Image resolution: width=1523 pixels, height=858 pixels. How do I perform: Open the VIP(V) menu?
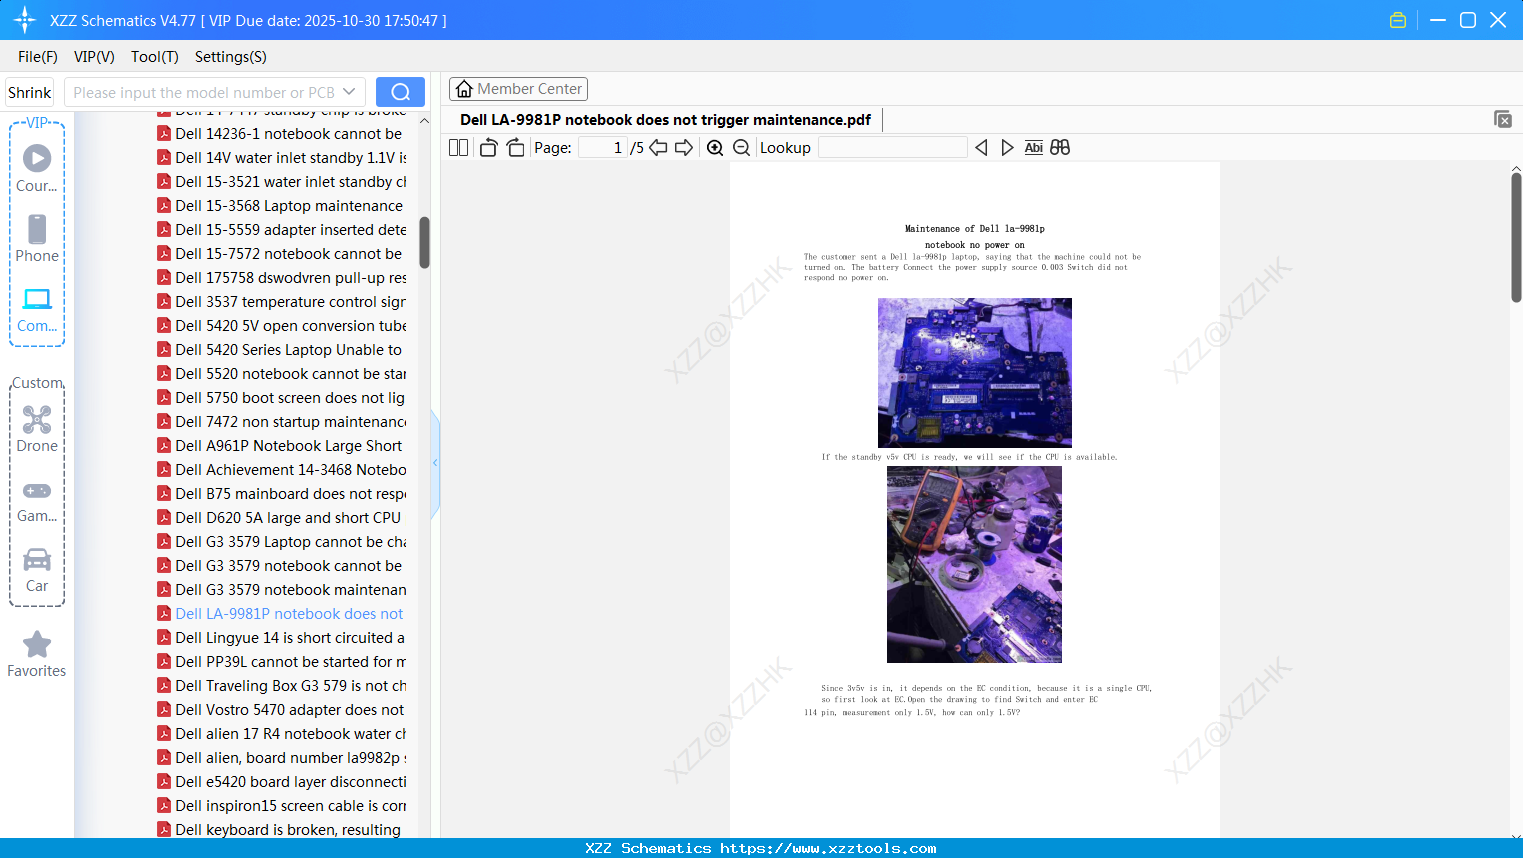[x=94, y=57]
